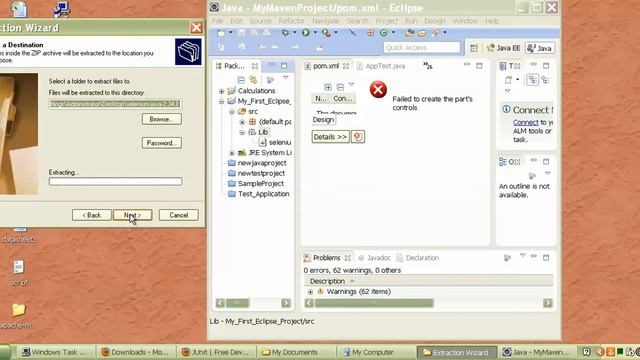Collapse the src folder node

[x=232, y=111]
